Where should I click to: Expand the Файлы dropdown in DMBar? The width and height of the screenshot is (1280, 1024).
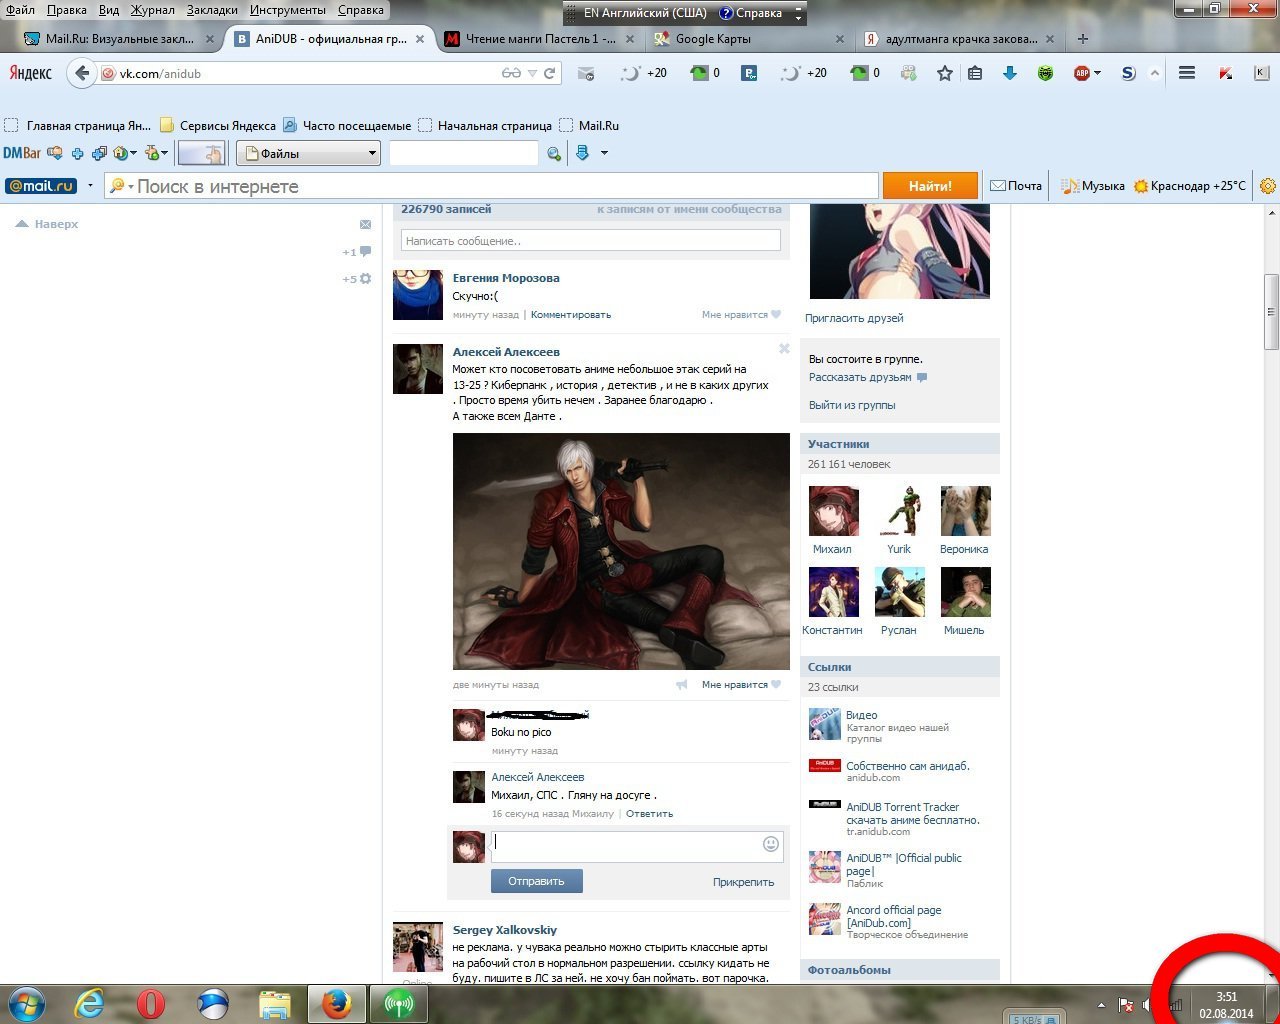click(x=372, y=153)
